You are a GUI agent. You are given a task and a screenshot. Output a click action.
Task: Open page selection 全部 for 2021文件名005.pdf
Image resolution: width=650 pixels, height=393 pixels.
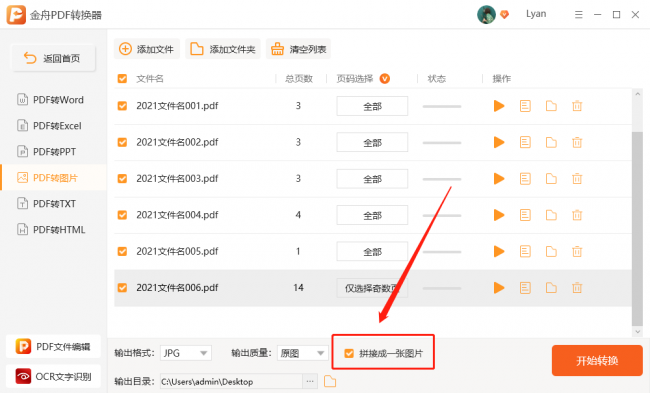(372, 252)
